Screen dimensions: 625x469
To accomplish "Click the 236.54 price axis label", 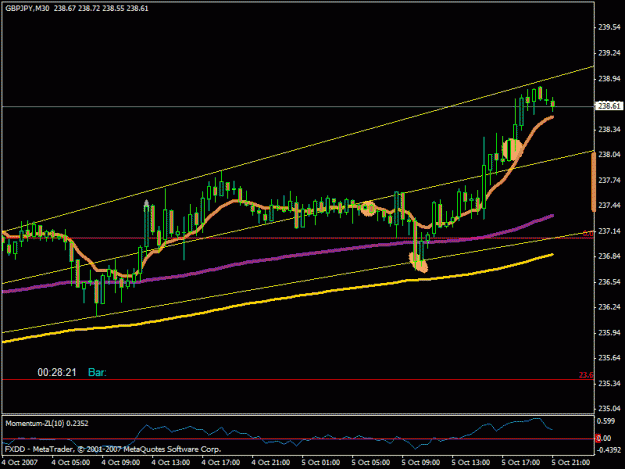I will (x=609, y=282).
